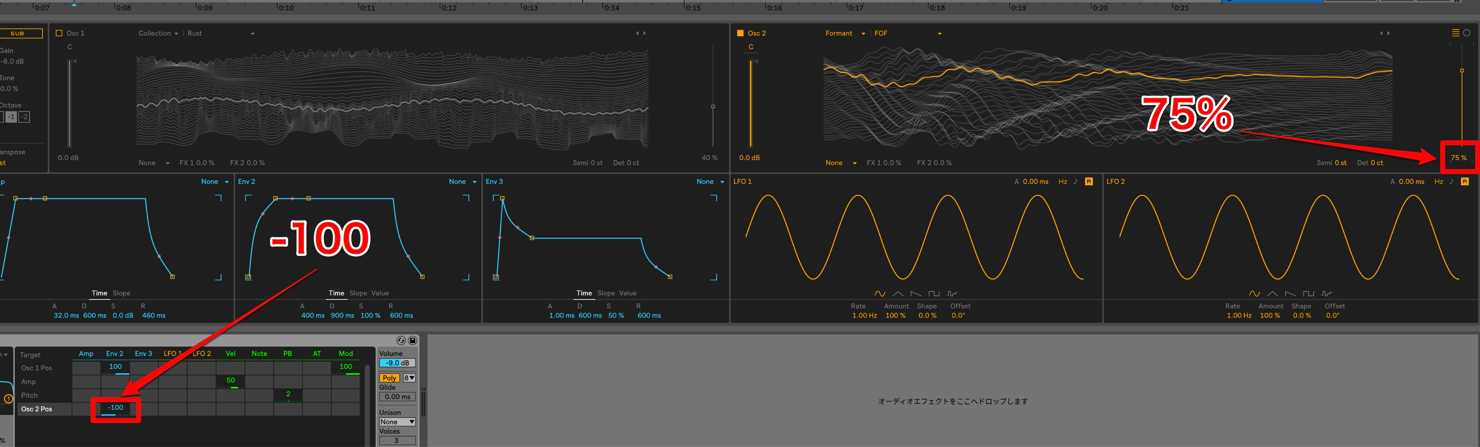Disable the Osc 2 oscillator toggle

pyautogui.click(x=740, y=33)
